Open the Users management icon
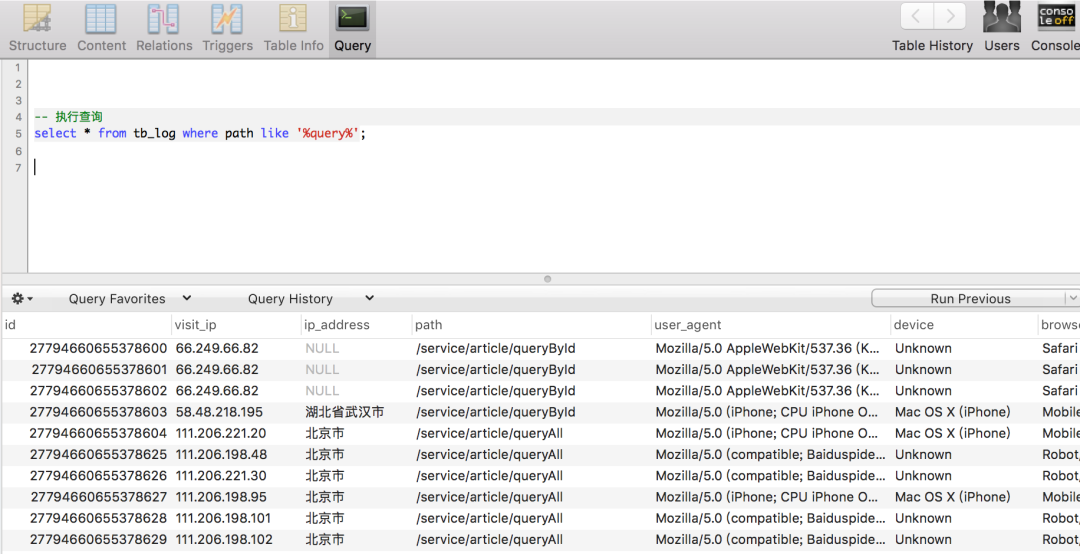The image size is (1080, 554). (x=1001, y=17)
